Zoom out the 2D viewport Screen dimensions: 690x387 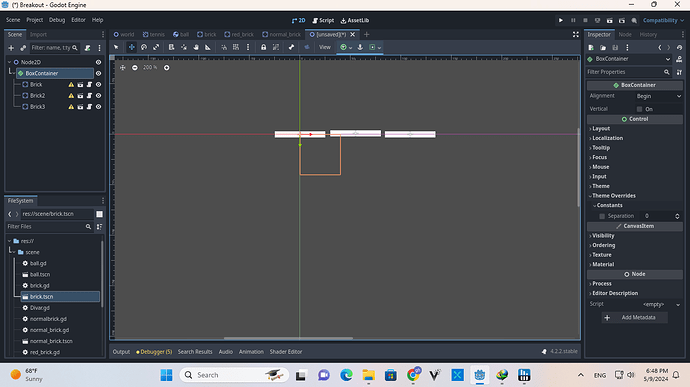click(135, 67)
